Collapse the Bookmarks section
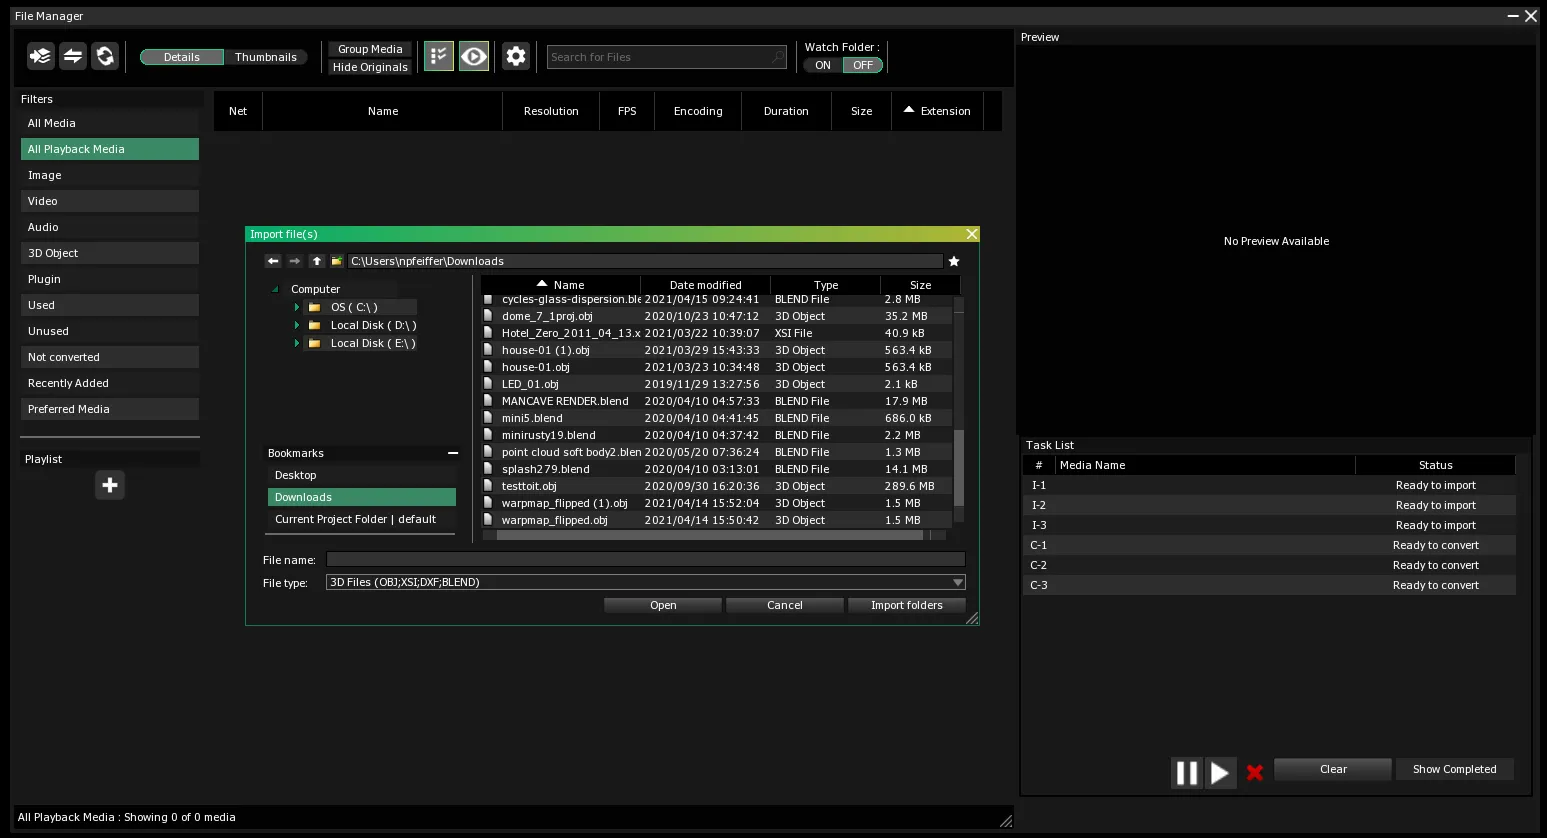This screenshot has height=838, width=1547. coord(453,453)
